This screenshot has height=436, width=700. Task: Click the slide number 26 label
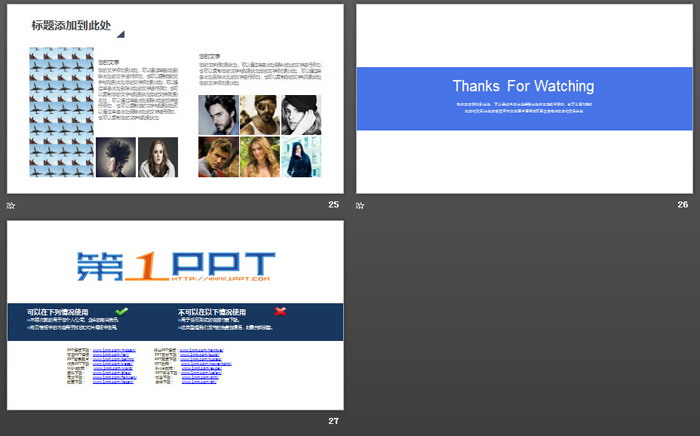(x=682, y=205)
